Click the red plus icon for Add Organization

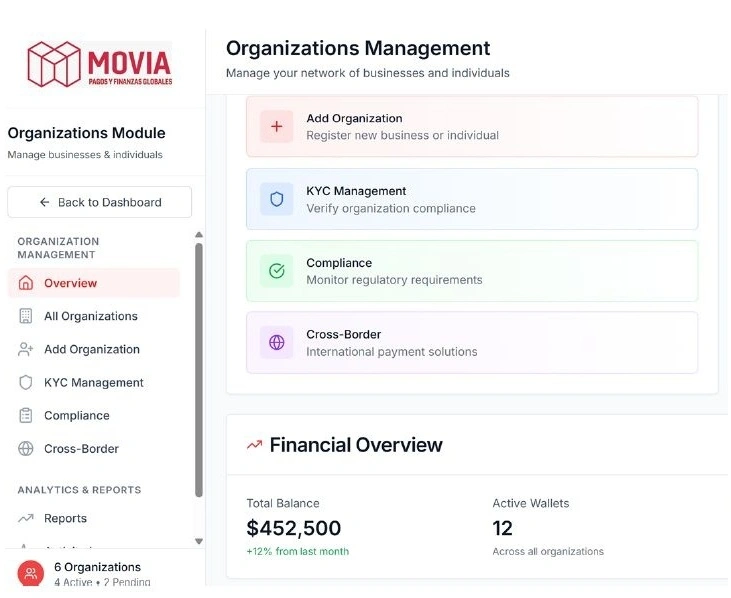(277, 127)
